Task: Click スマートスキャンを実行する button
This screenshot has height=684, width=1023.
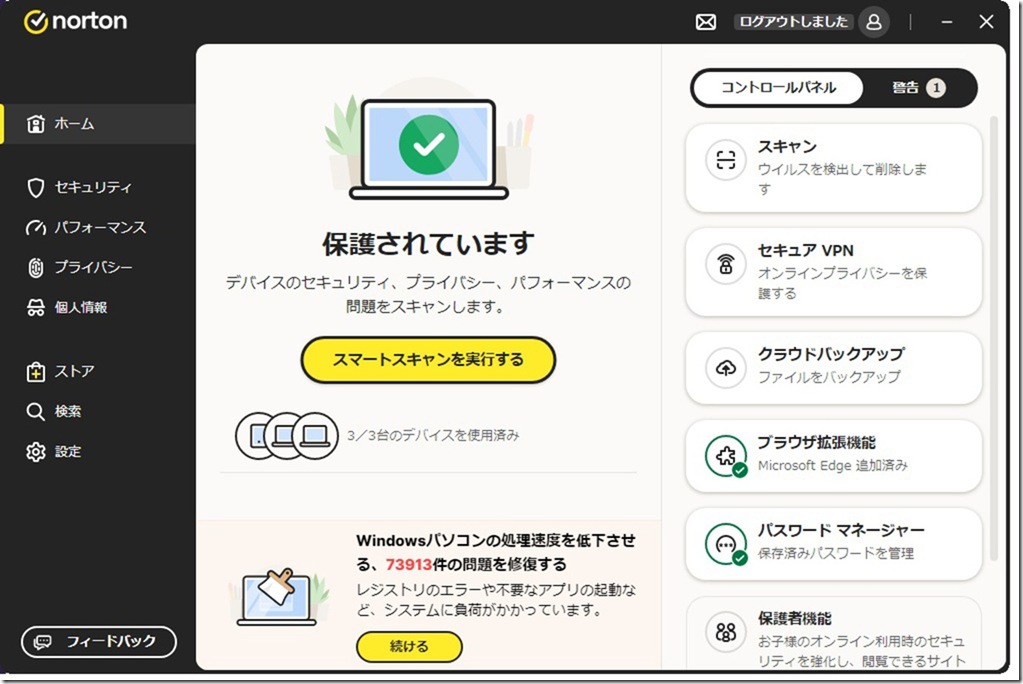Action: (428, 360)
